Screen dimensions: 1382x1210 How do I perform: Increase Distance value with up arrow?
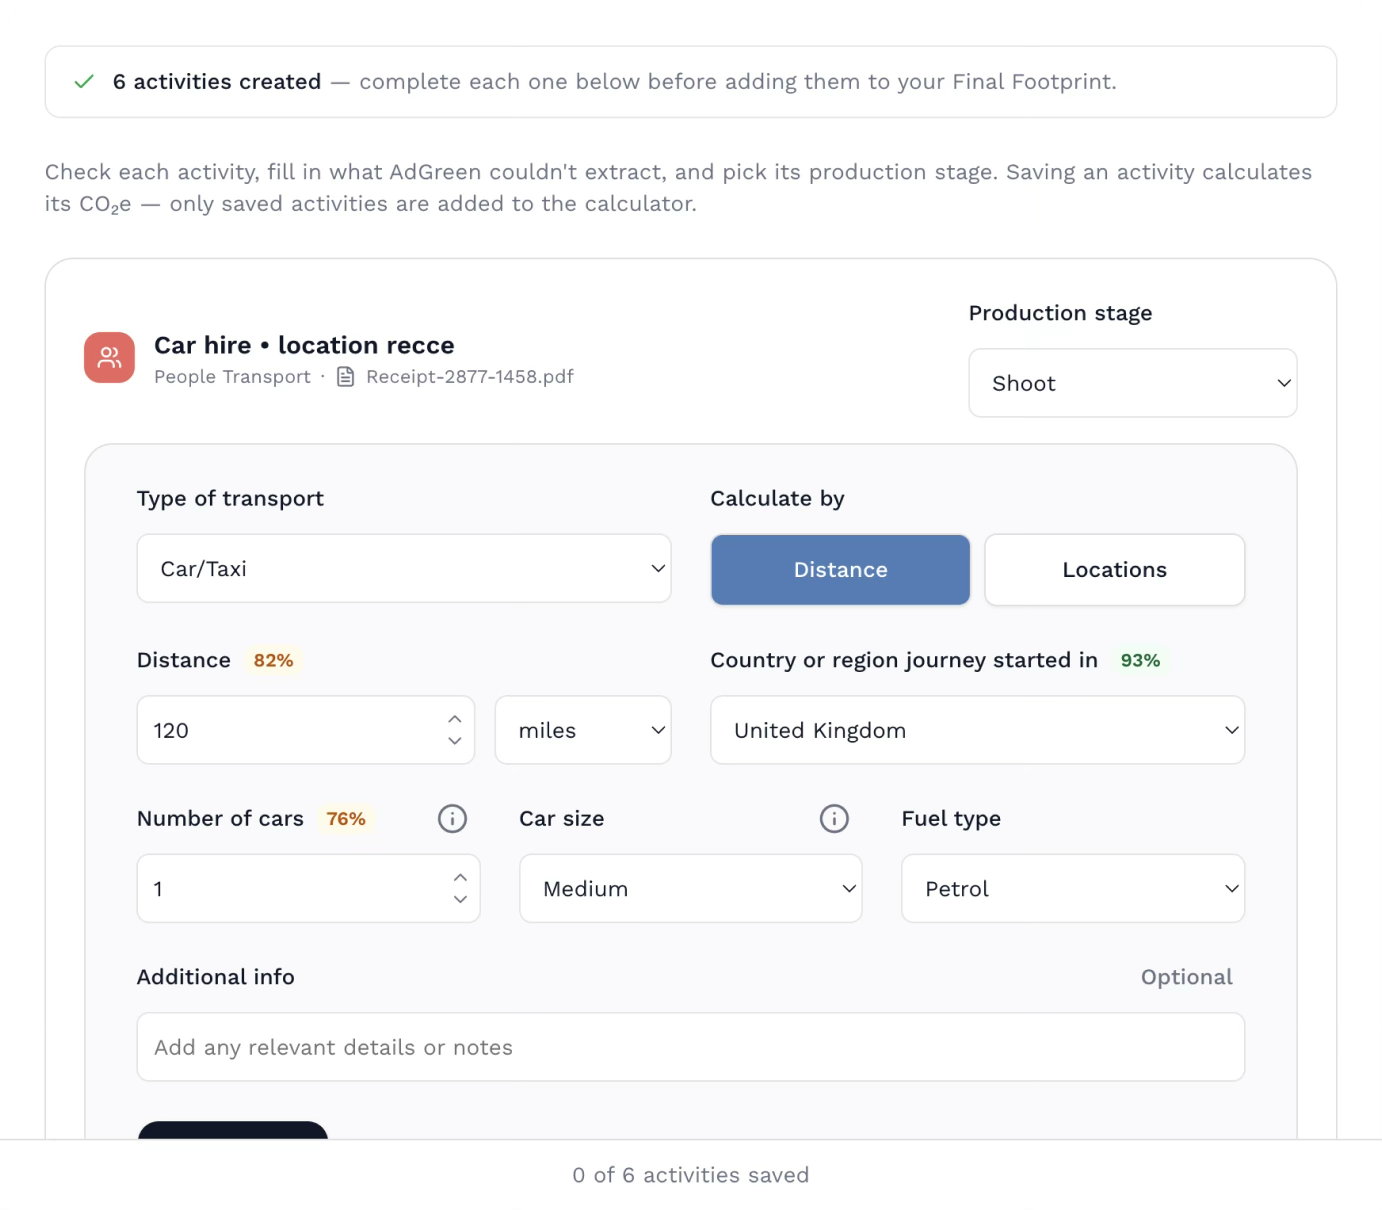click(455, 719)
